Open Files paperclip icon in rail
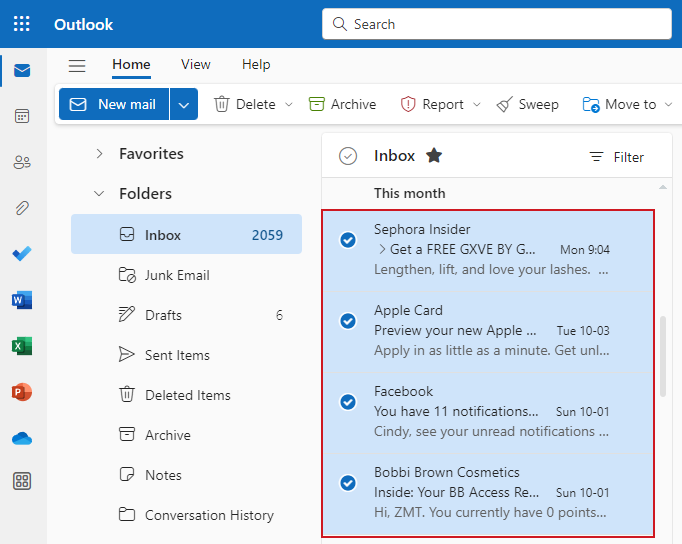 pos(22,208)
